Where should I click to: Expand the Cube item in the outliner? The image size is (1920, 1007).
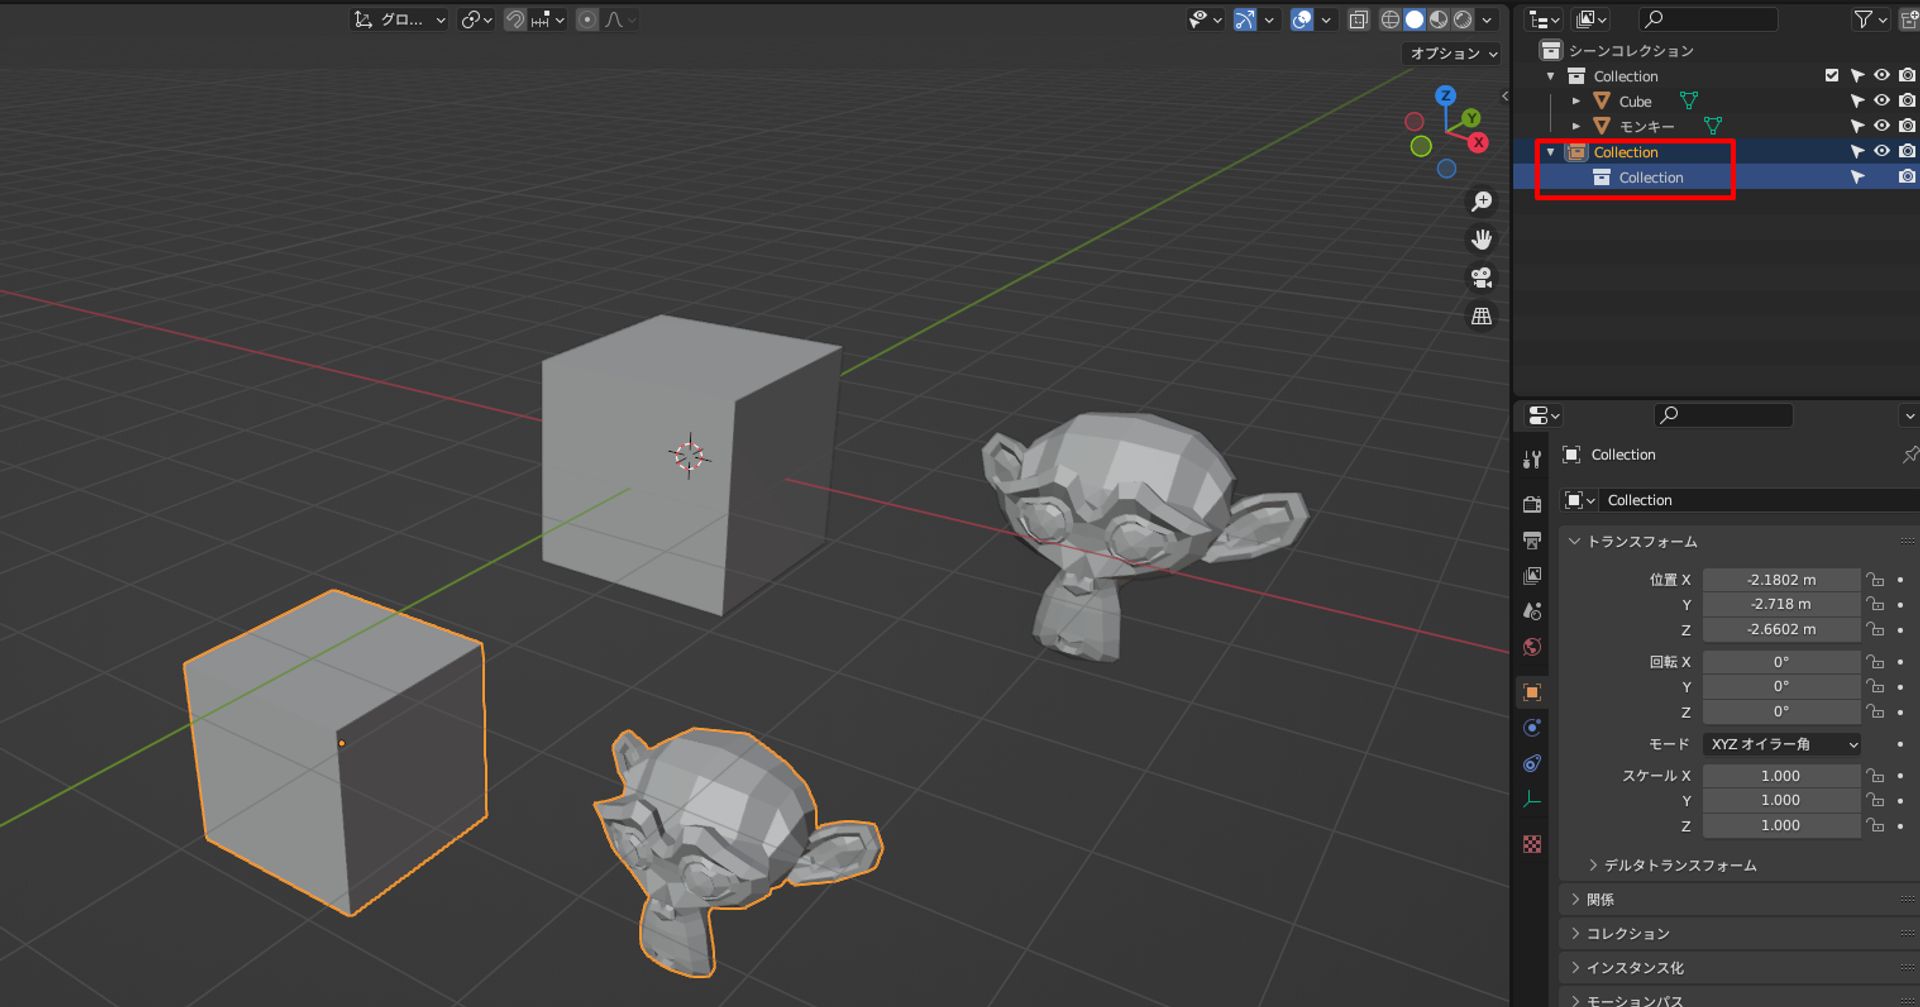(x=1576, y=100)
